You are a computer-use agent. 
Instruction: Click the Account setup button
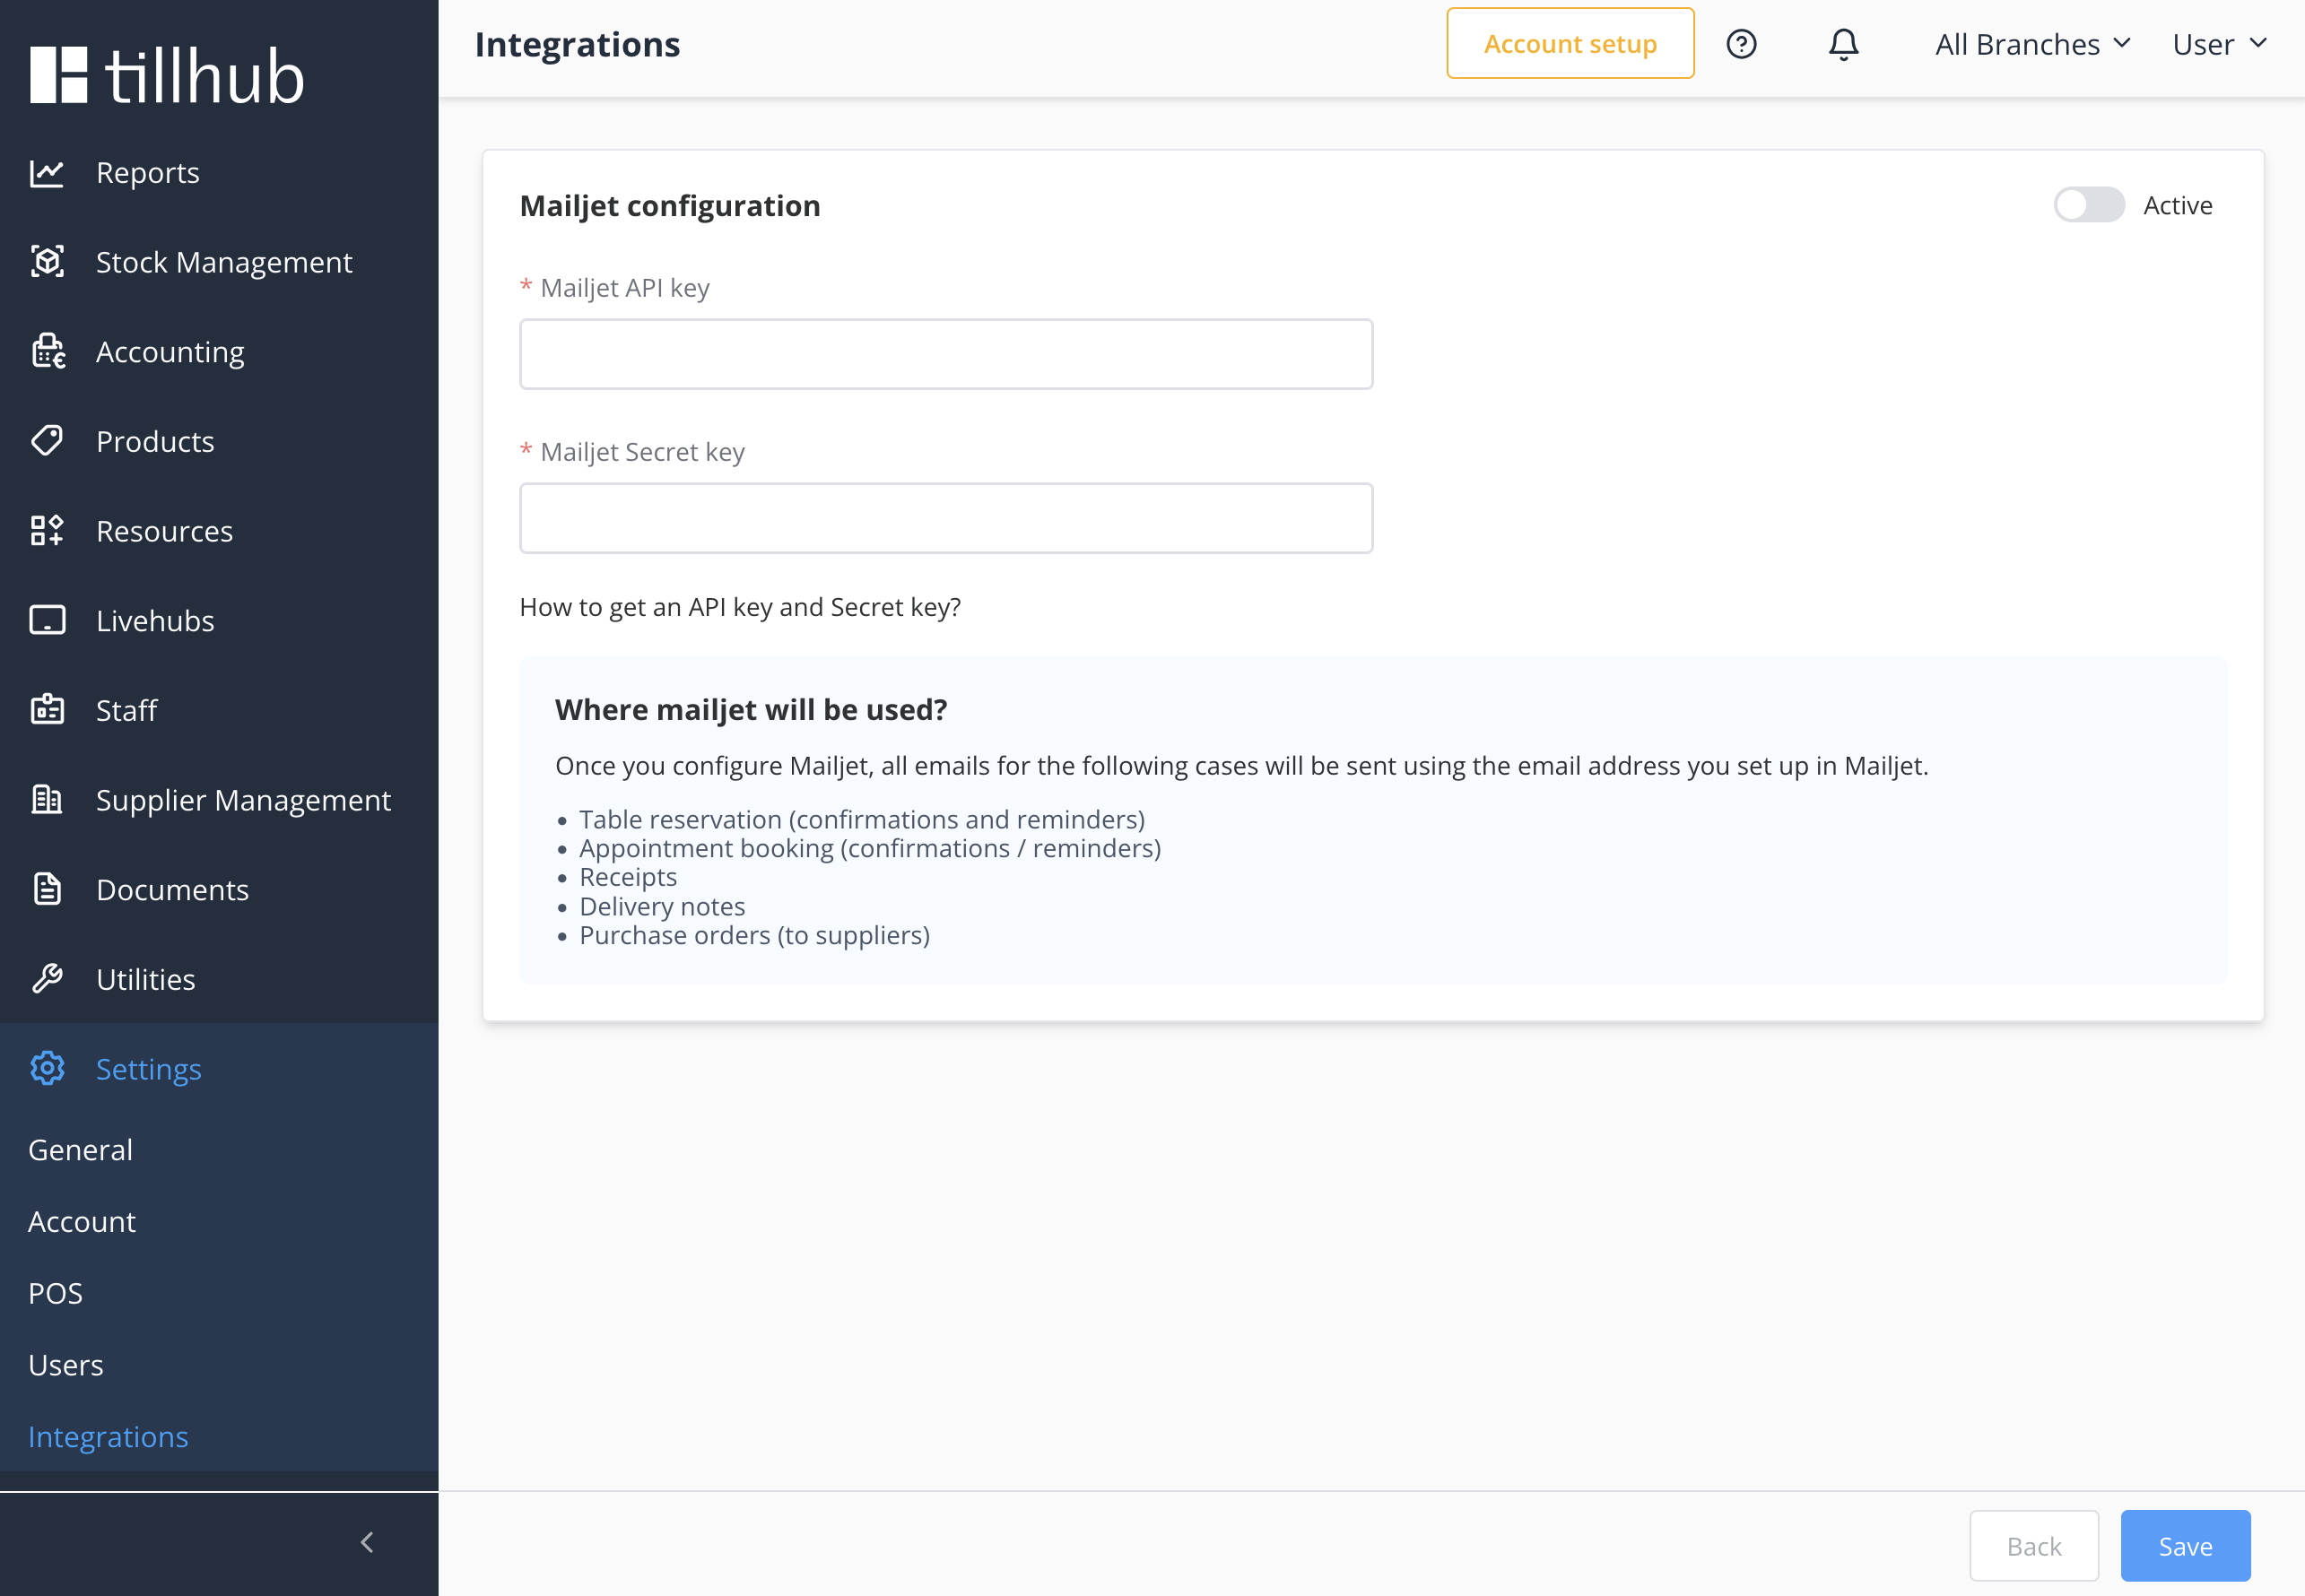[1569, 44]
